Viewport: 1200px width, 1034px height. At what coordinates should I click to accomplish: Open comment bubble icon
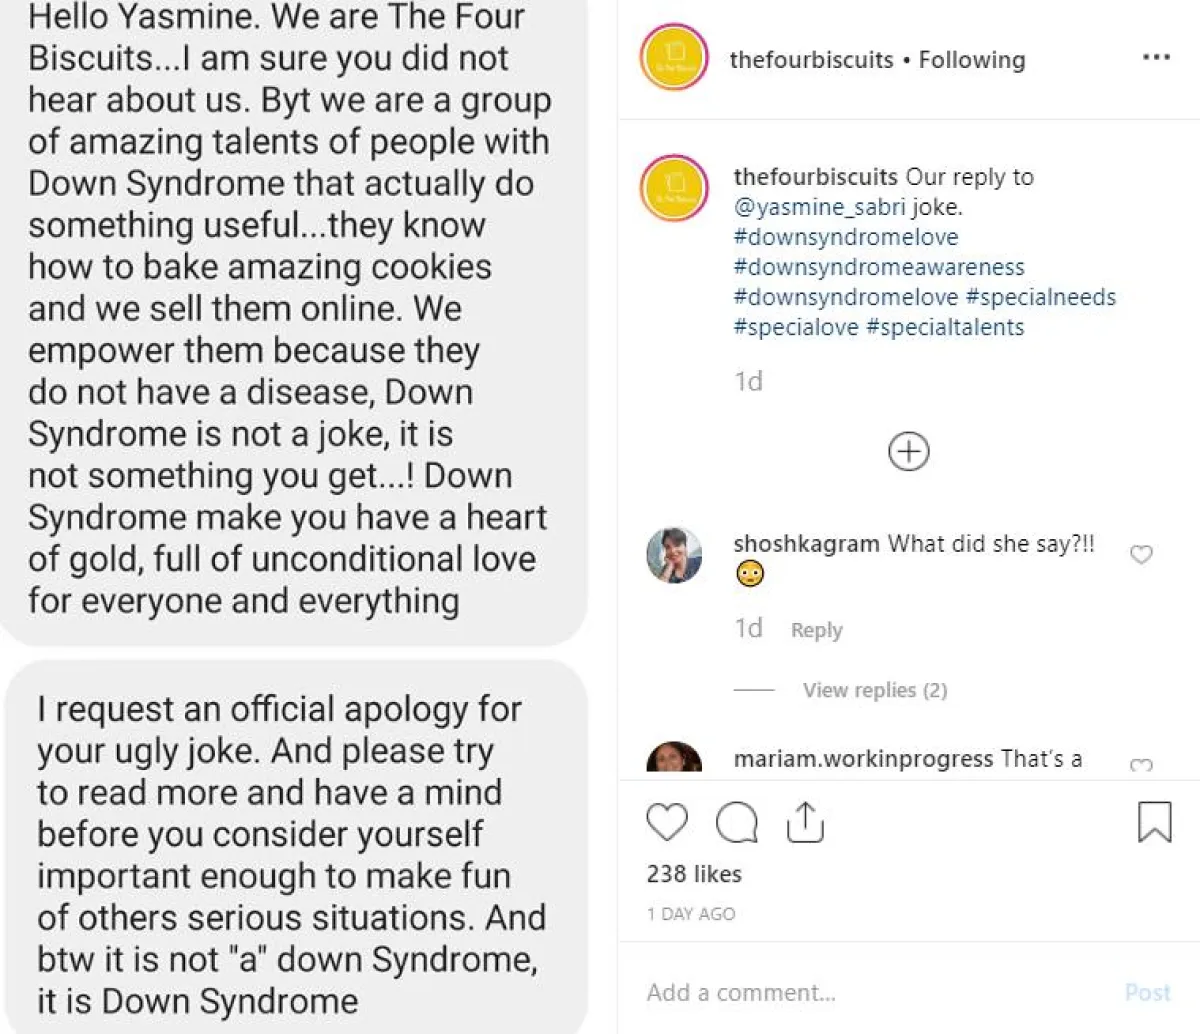point(737,823)
